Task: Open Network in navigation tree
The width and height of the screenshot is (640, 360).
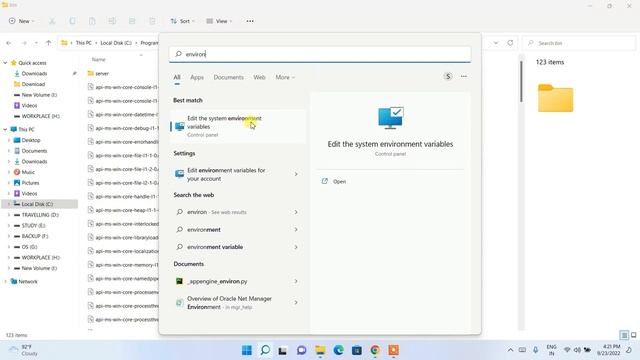Action: [x=27, y=282]
